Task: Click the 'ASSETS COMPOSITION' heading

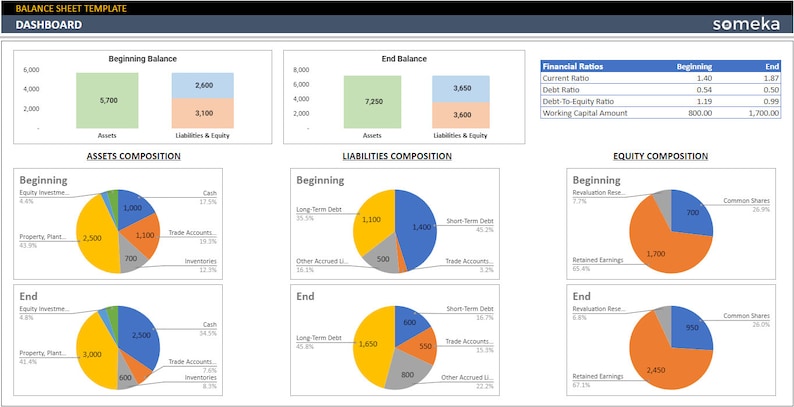Action: tap(134, 156)
